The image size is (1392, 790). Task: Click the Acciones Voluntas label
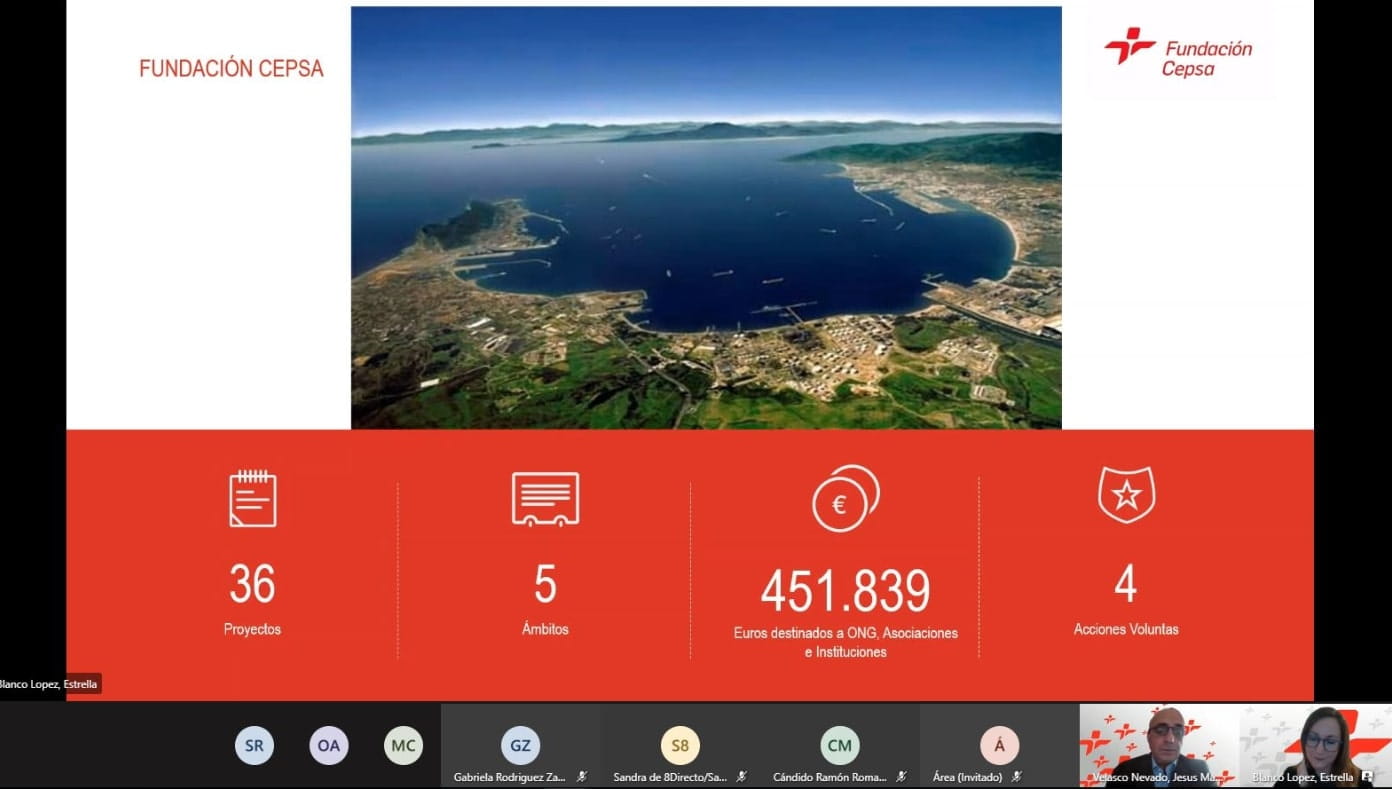point(1126,630)
